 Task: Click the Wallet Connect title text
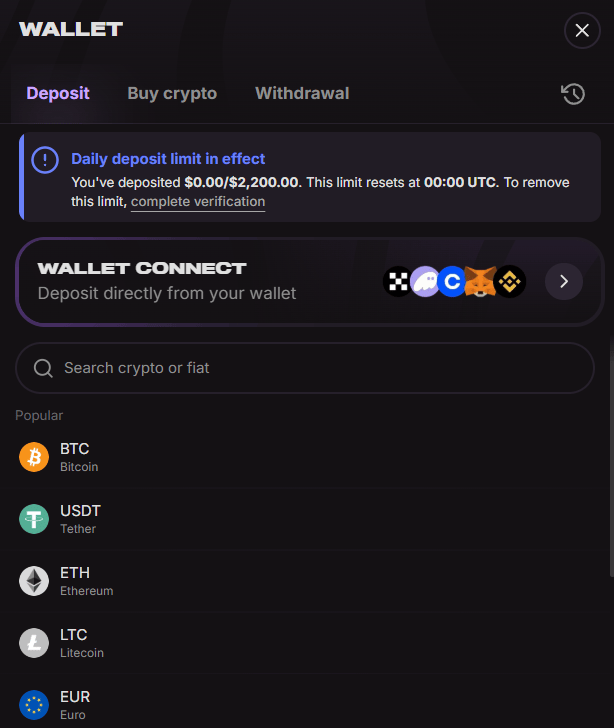(141, 268)
